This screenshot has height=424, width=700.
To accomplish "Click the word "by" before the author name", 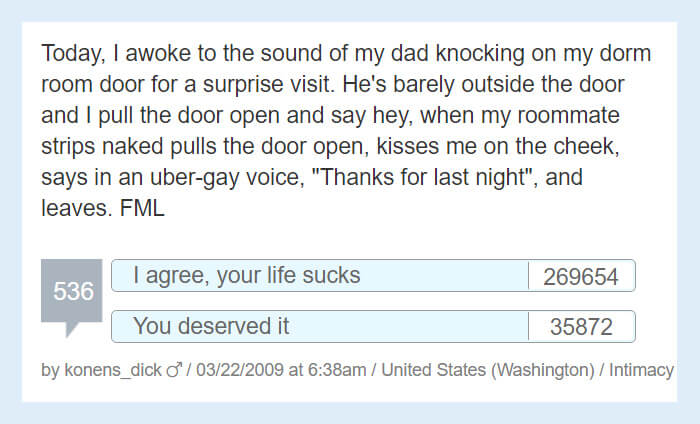I will tap(50, 370).
